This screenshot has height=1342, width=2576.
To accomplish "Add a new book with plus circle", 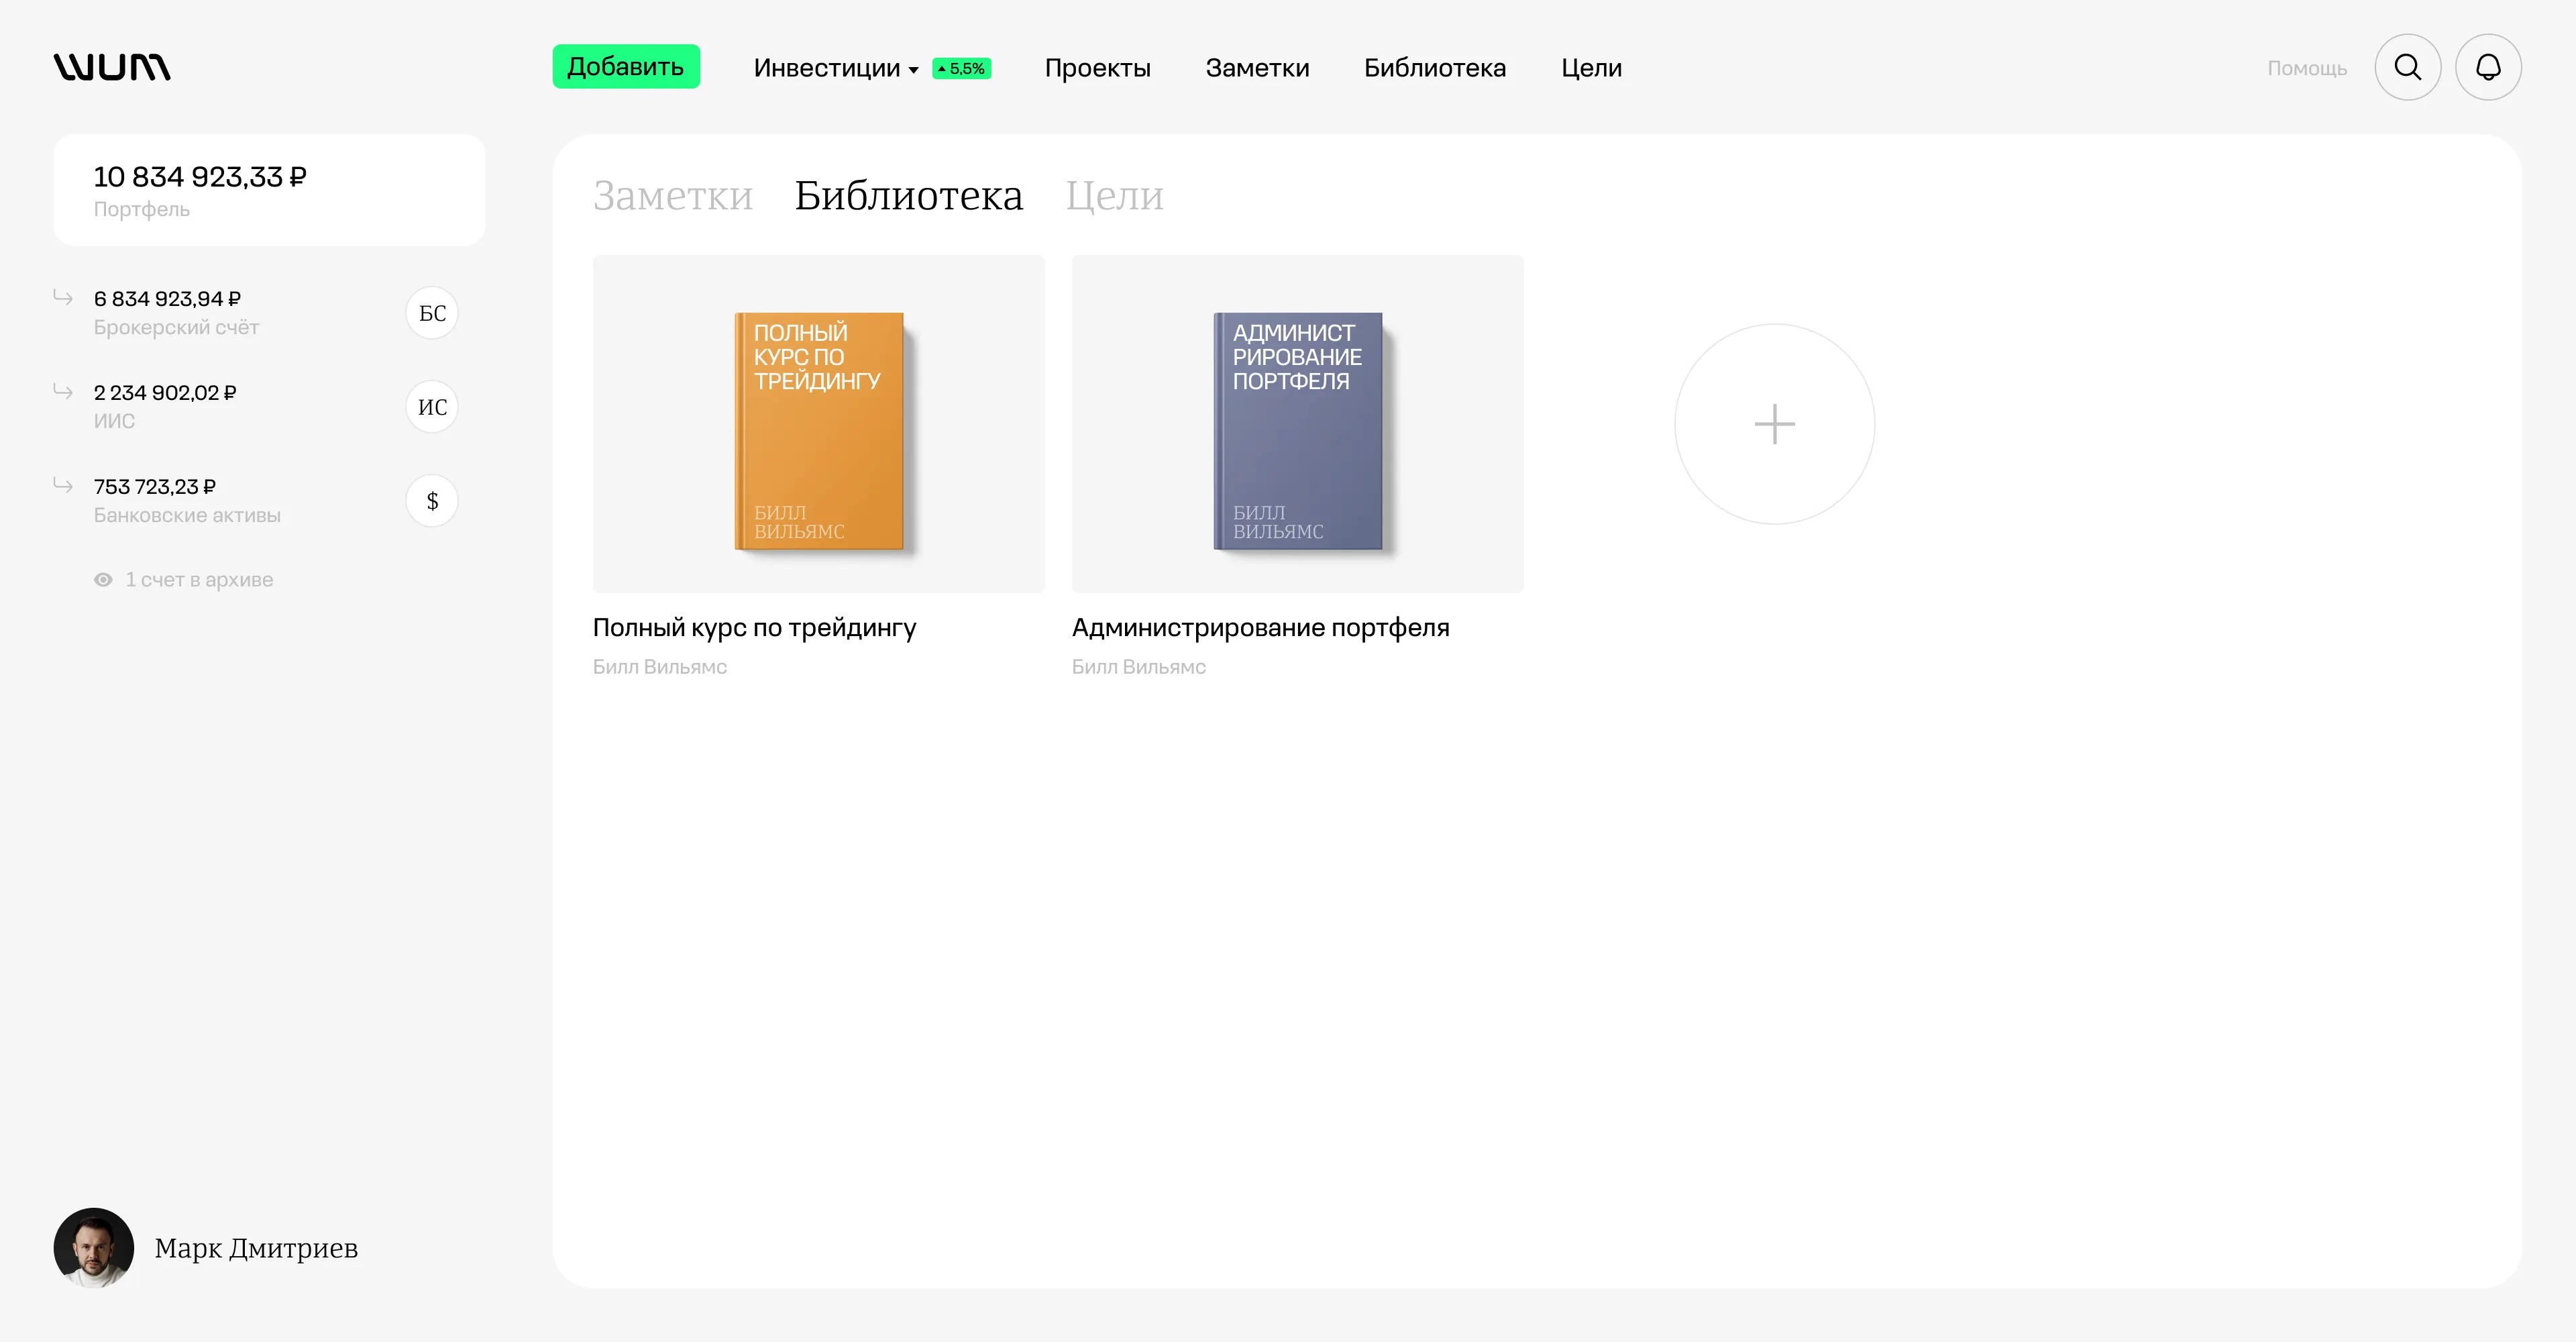I will tap(1774, 424).
